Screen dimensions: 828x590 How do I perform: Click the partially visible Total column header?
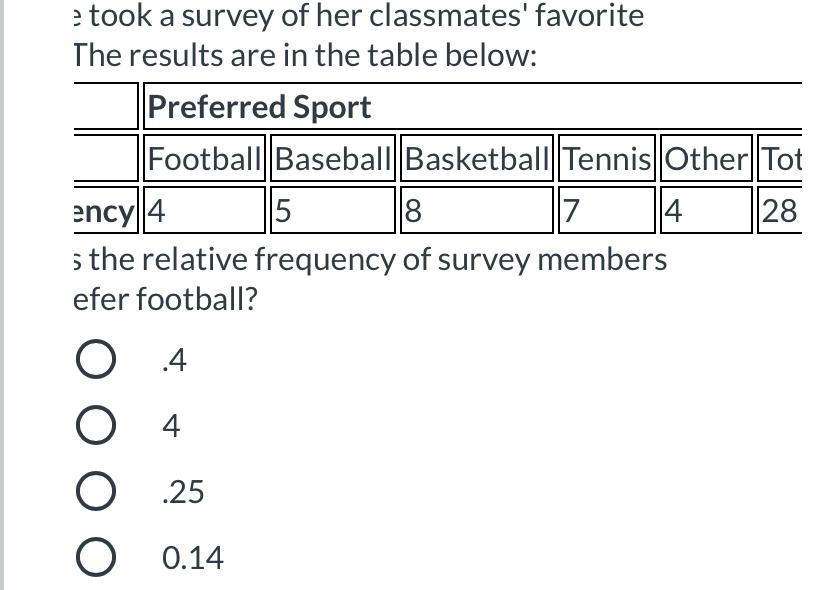pos(781,159)
